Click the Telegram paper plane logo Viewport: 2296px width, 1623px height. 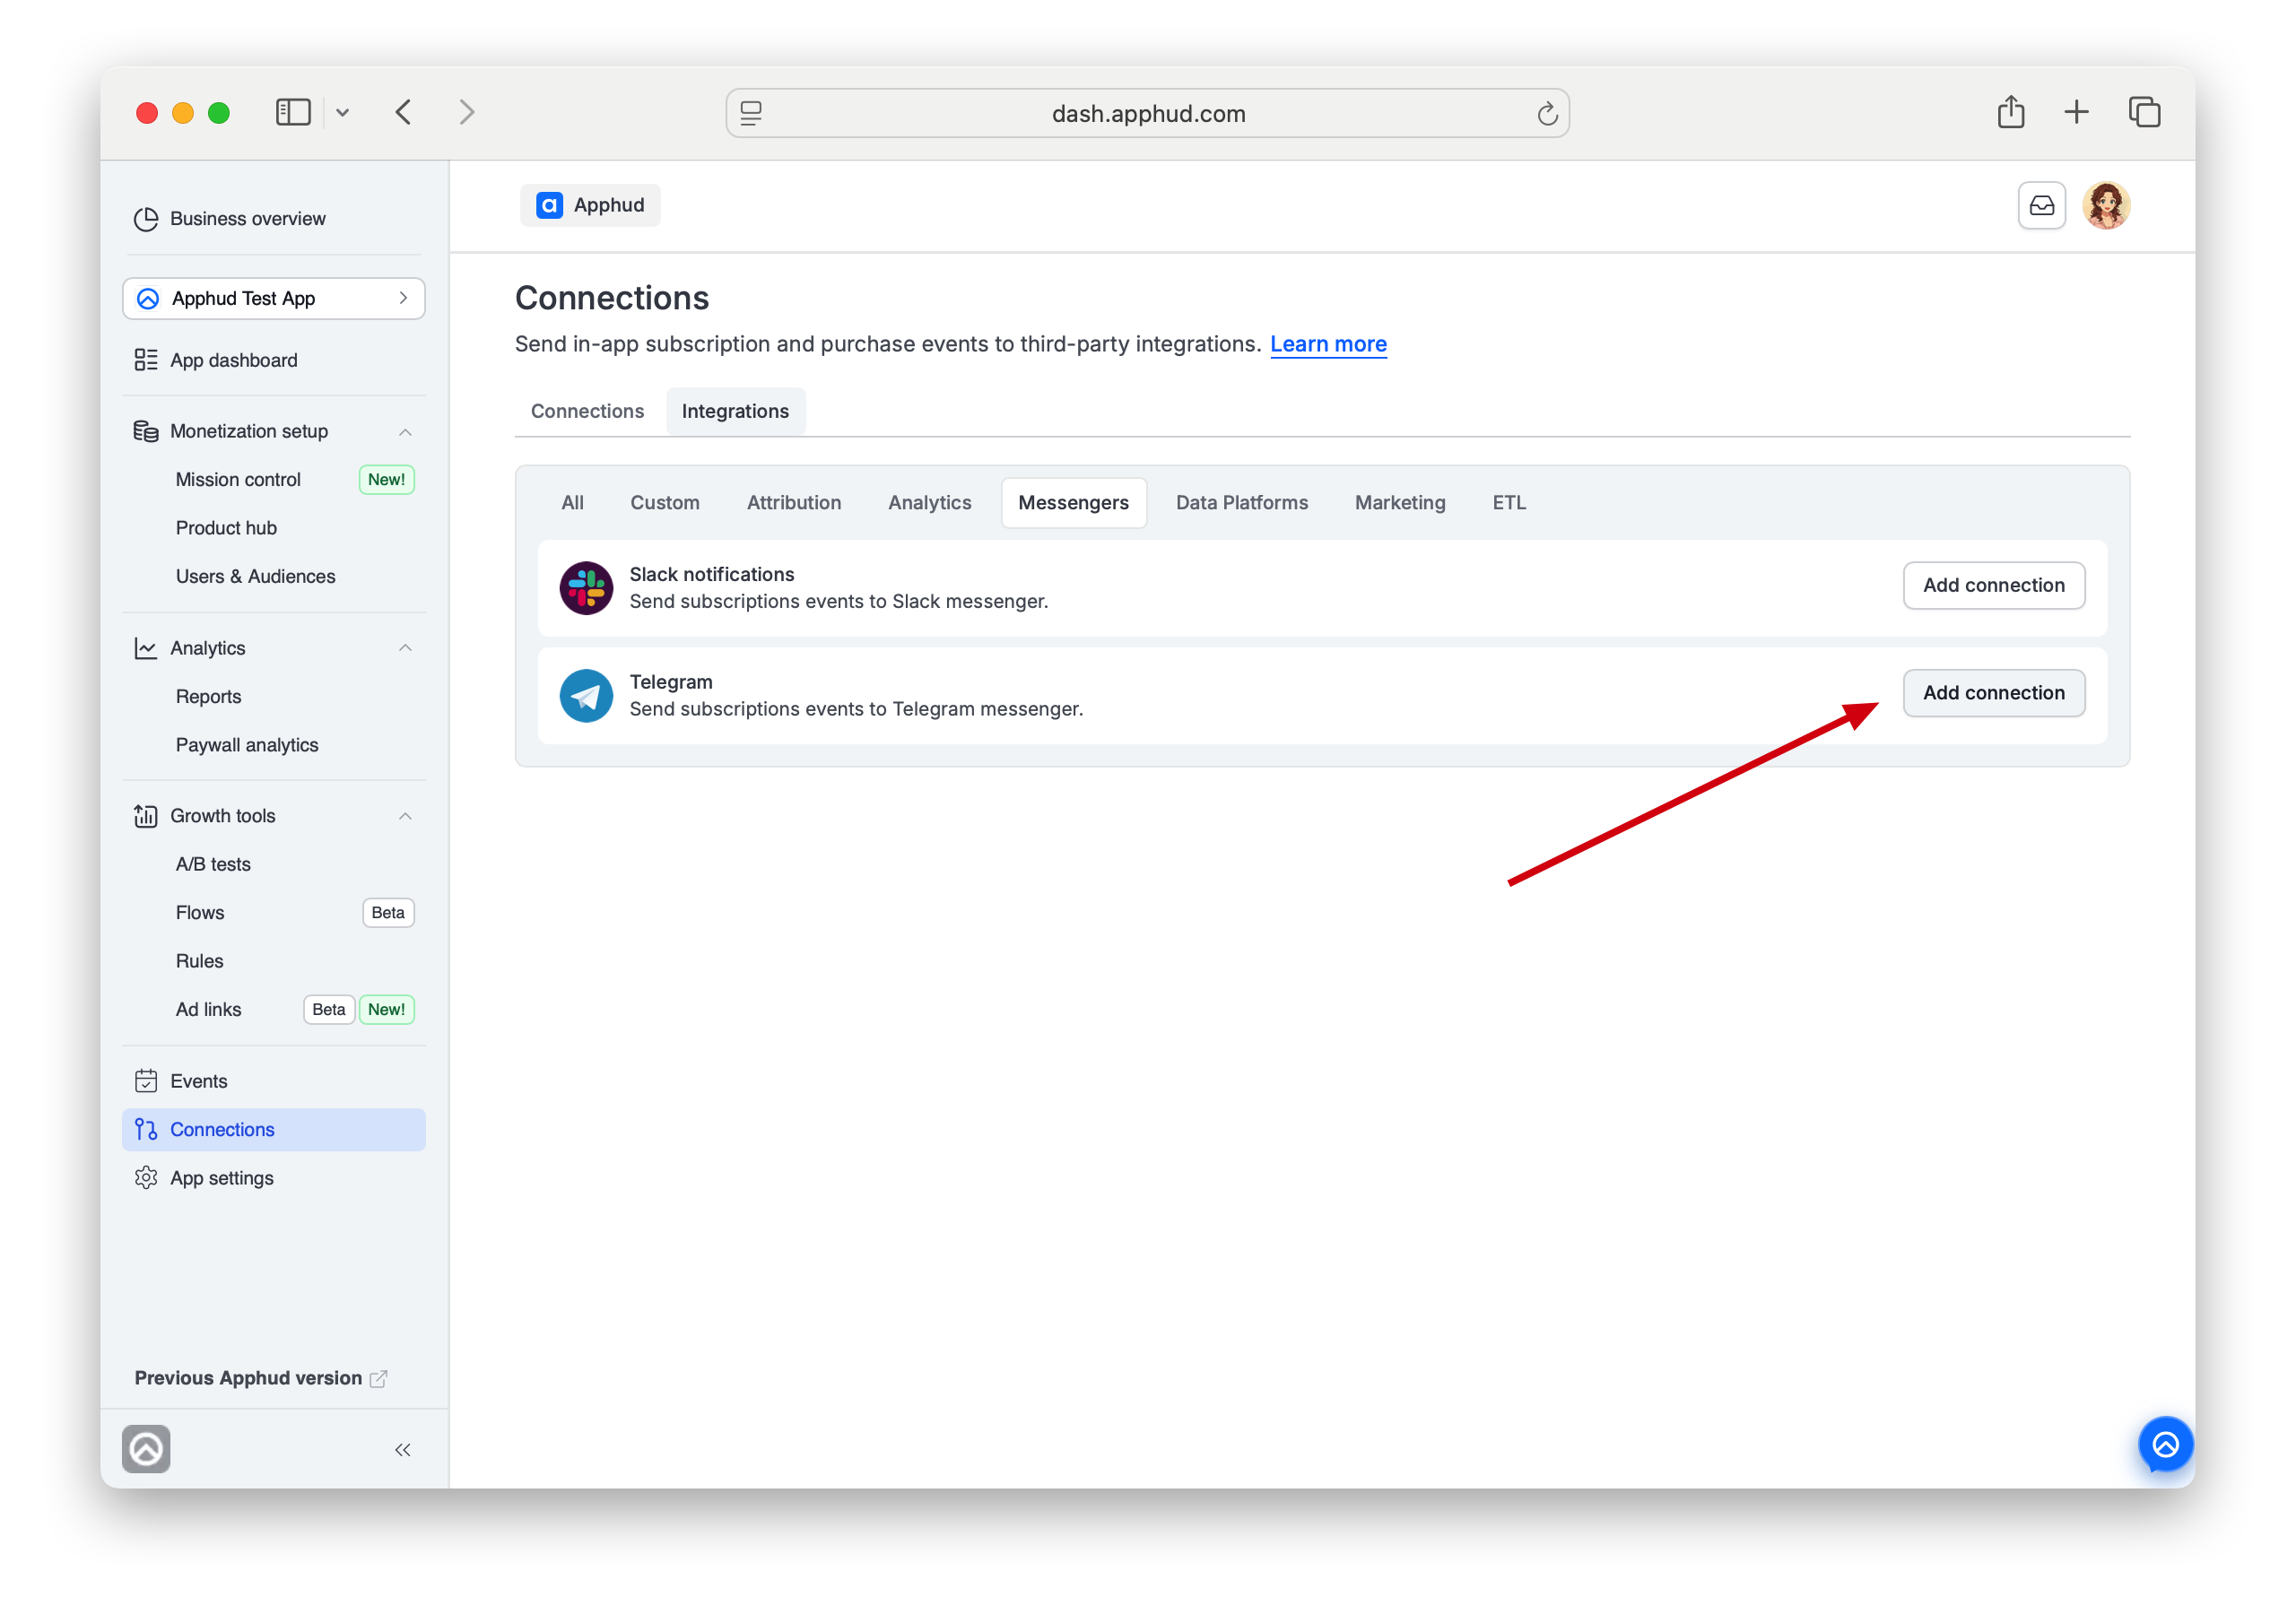point(586,695)
